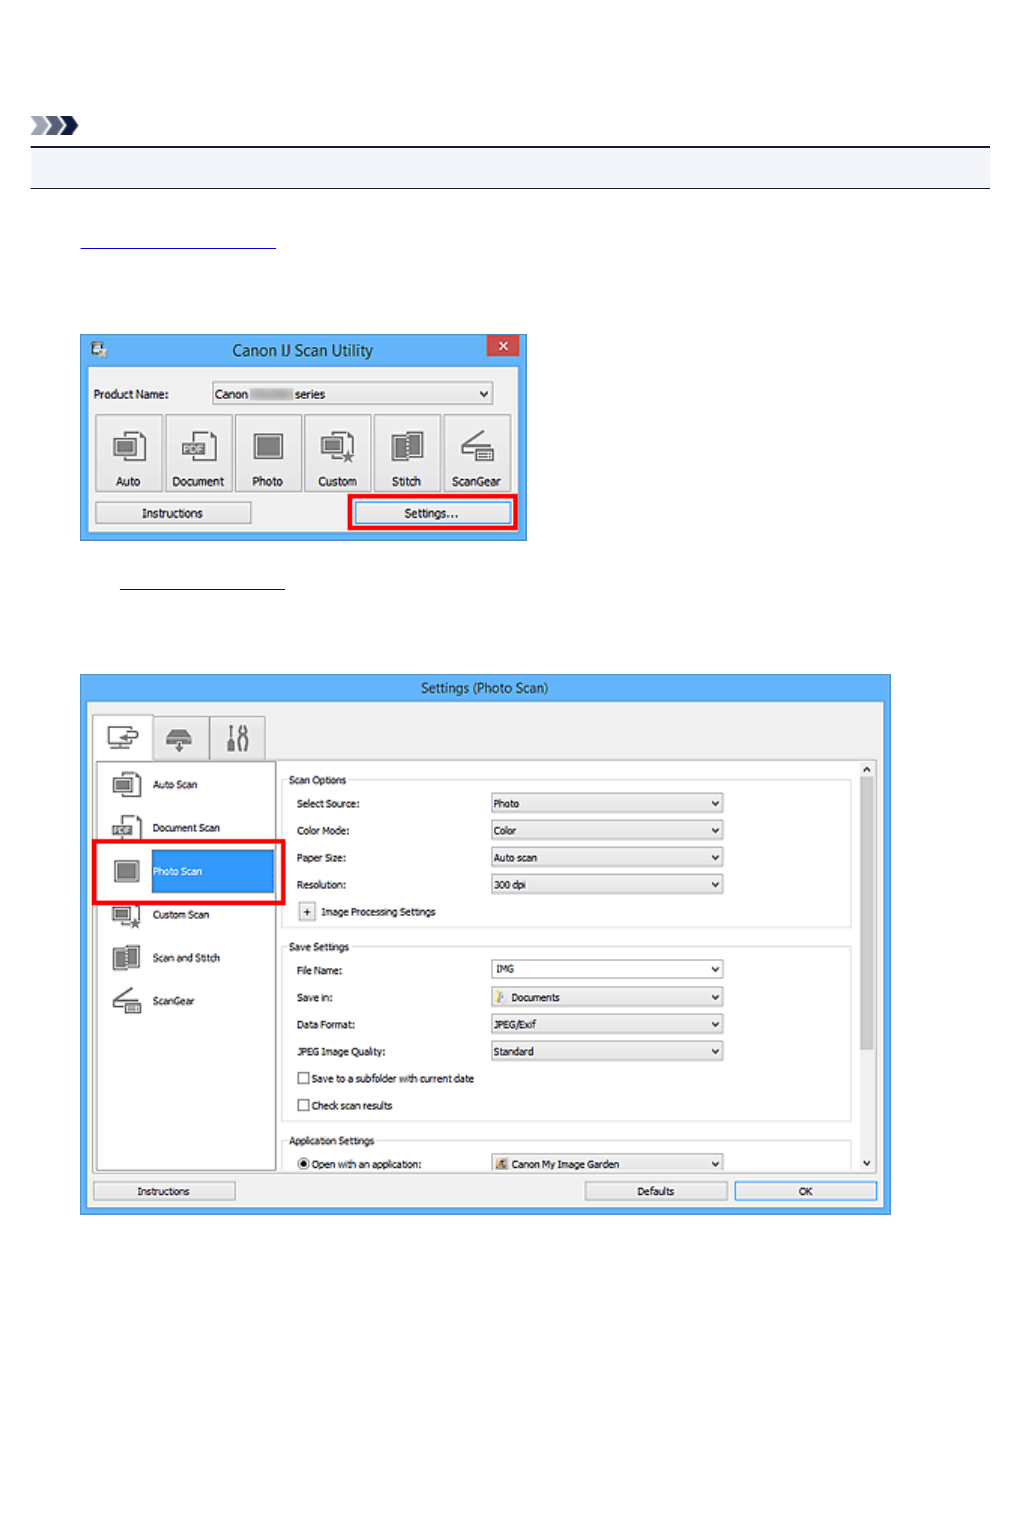Open Instructions in IJ Scan Utility window
The height and width of the screenshot is (1514, 1021).
[x=172, y=513]
